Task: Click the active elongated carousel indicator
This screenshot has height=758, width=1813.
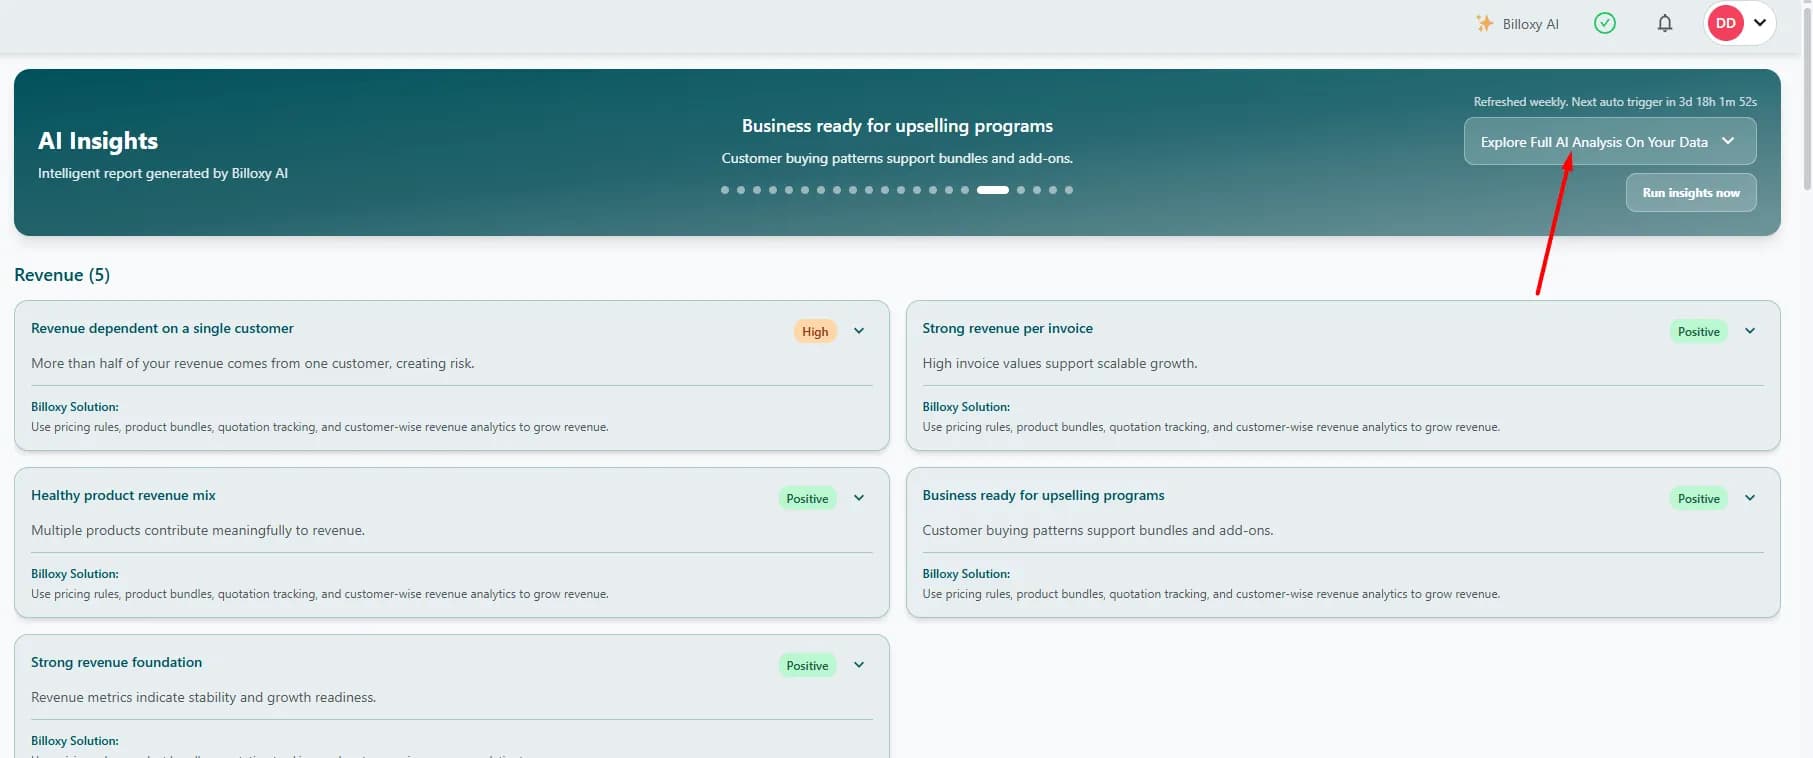Action: click(993, 190)
